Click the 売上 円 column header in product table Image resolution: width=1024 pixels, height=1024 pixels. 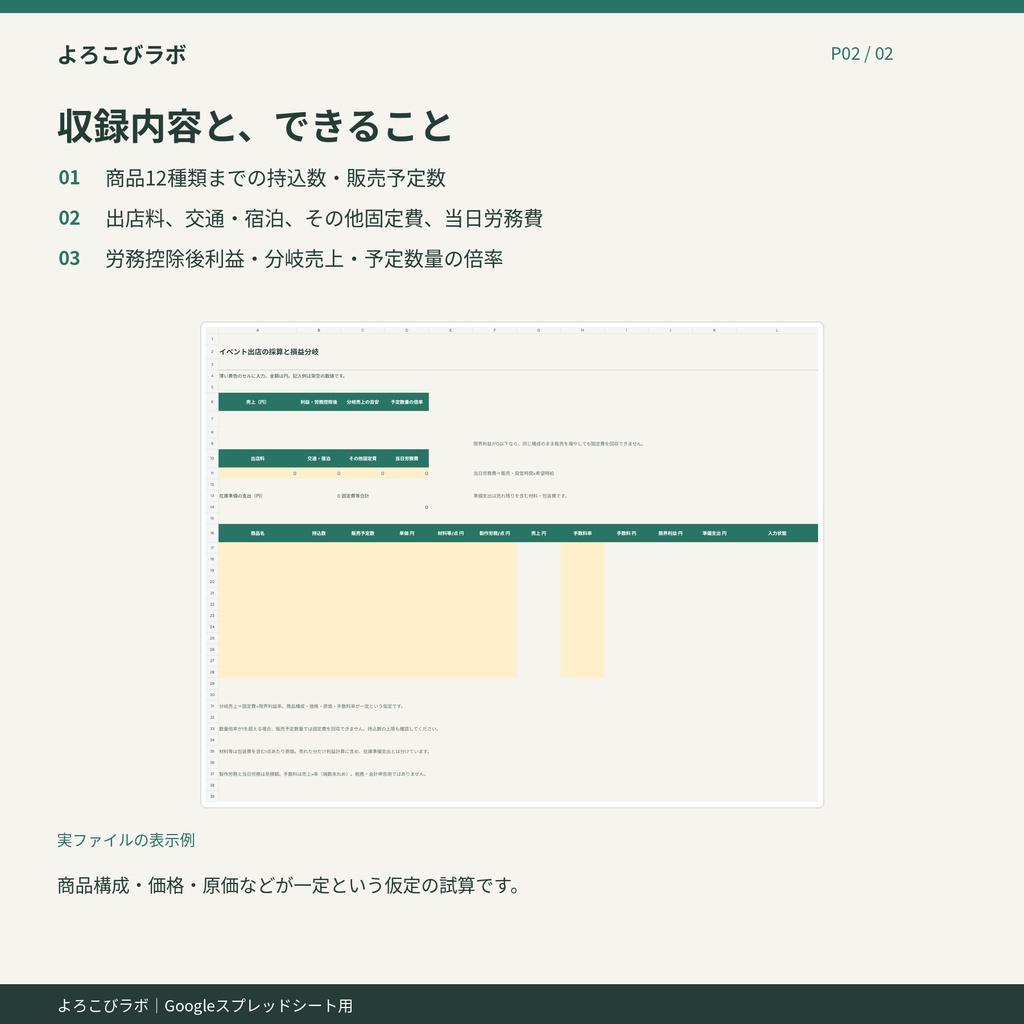[x=539, y=534]
